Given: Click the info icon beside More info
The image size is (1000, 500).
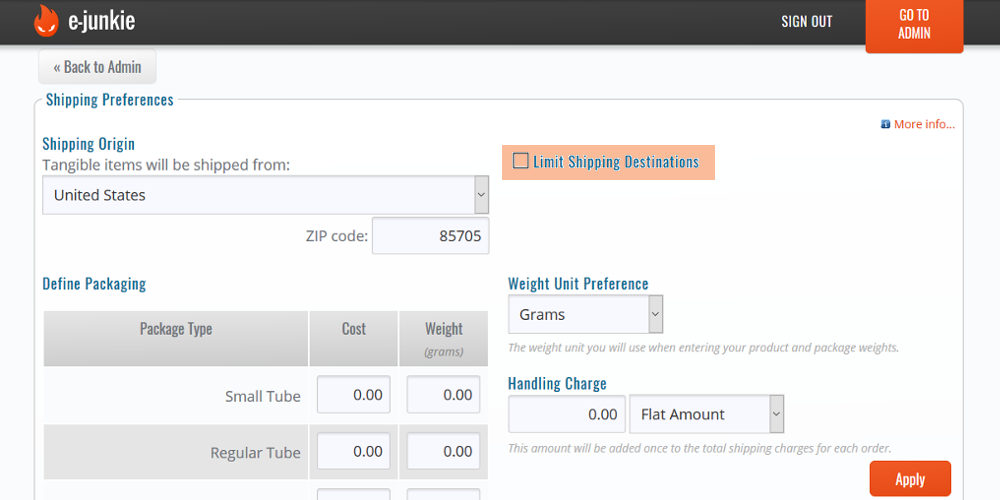Looking at the screenshot, I should point(885,125).
